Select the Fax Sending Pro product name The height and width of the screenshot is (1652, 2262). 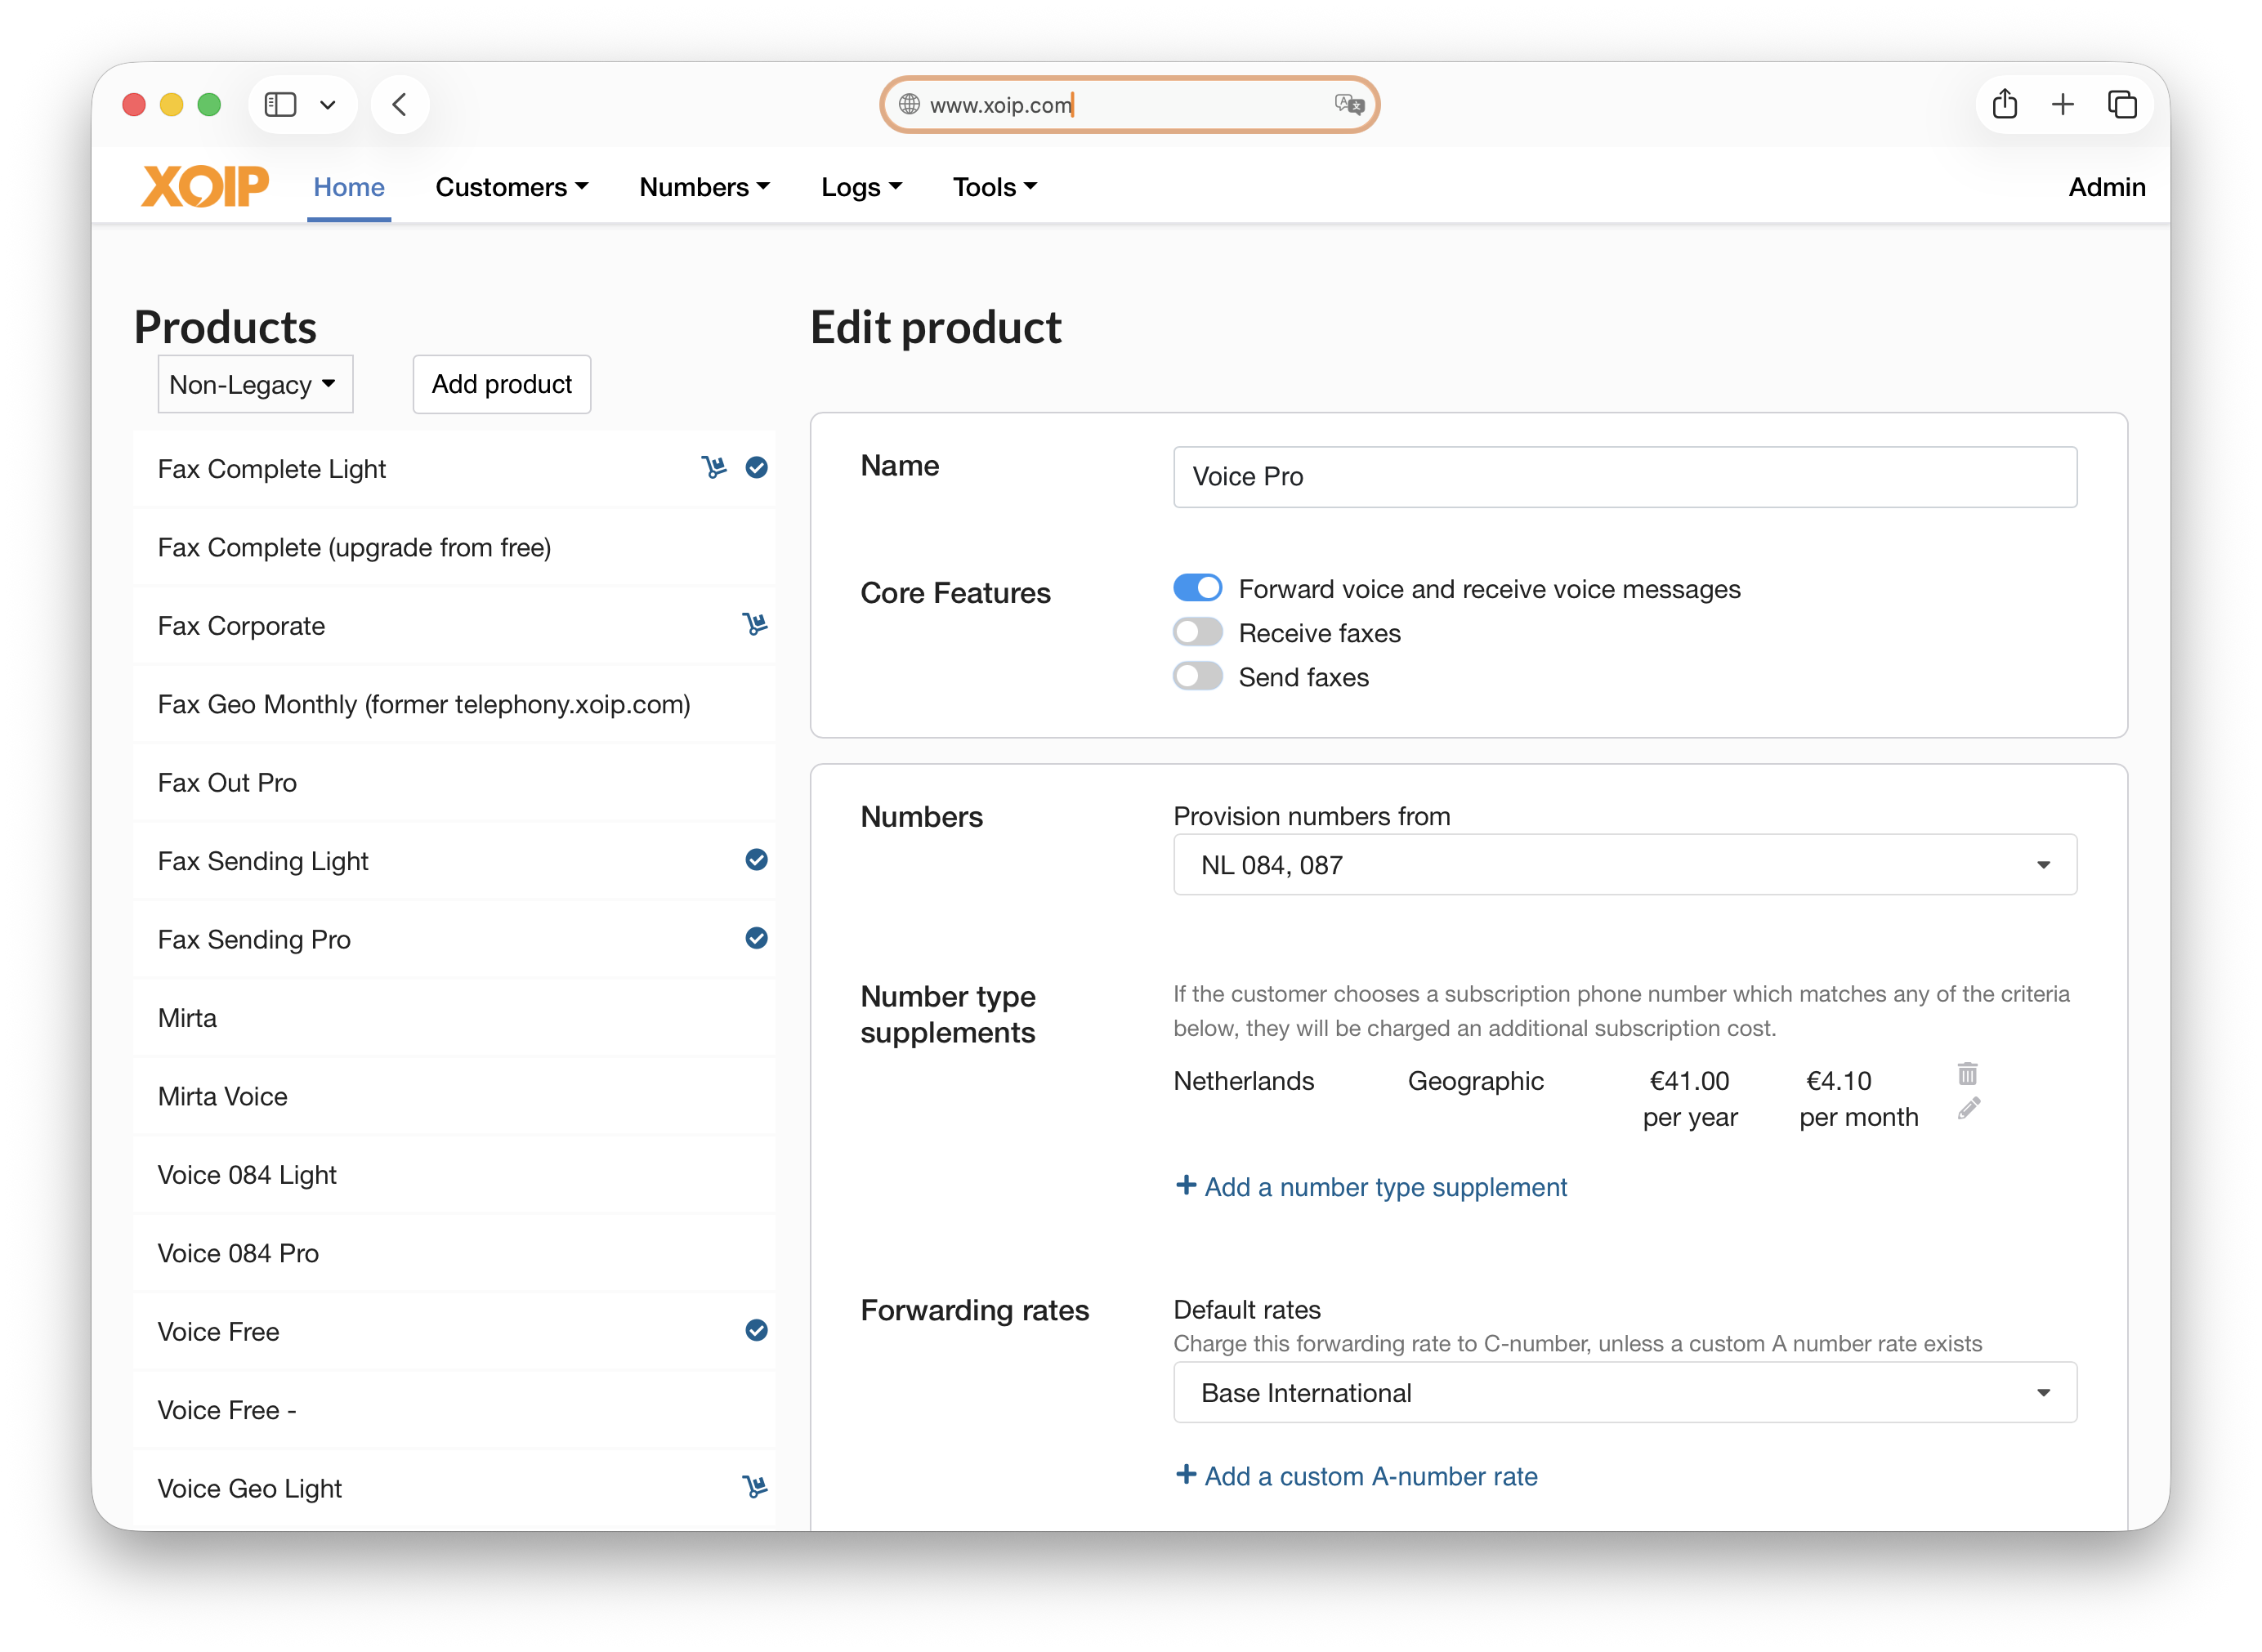coord(254,939)
